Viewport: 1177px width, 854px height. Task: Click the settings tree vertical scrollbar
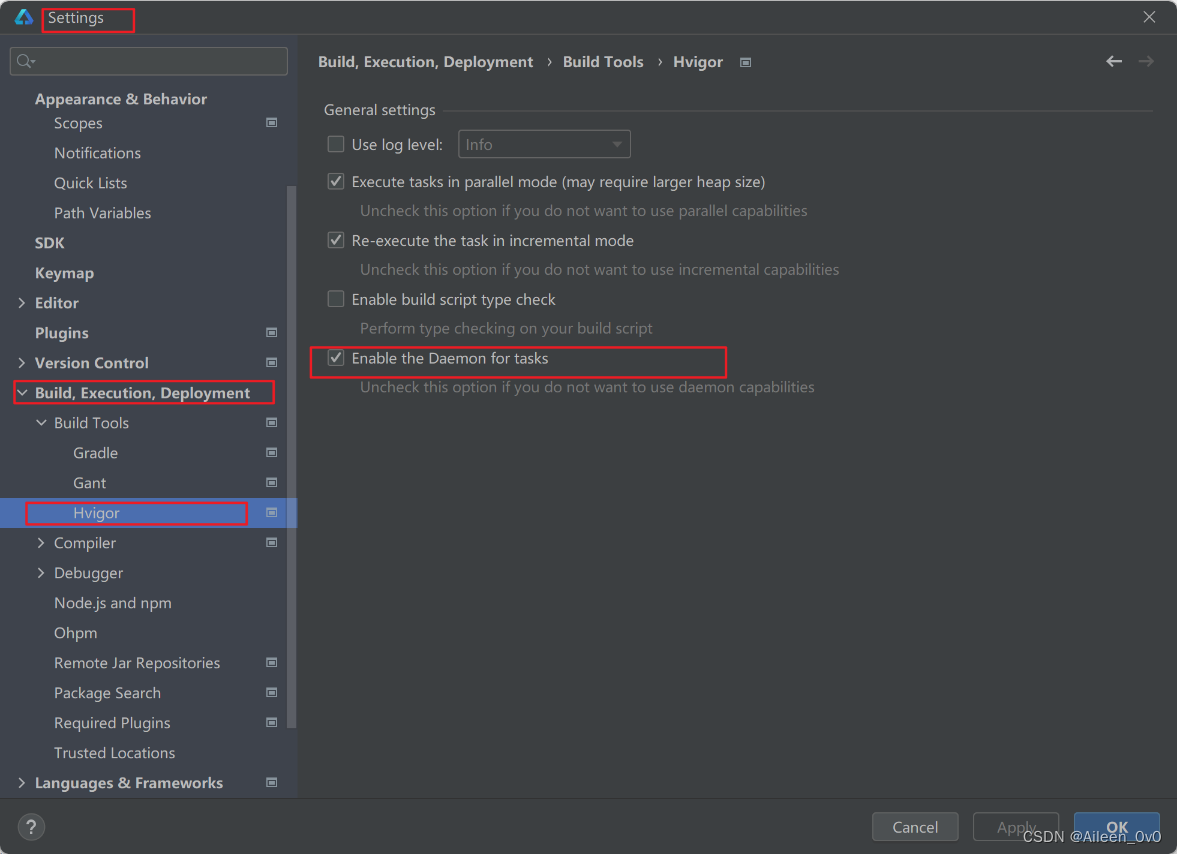tap(291, 456)
